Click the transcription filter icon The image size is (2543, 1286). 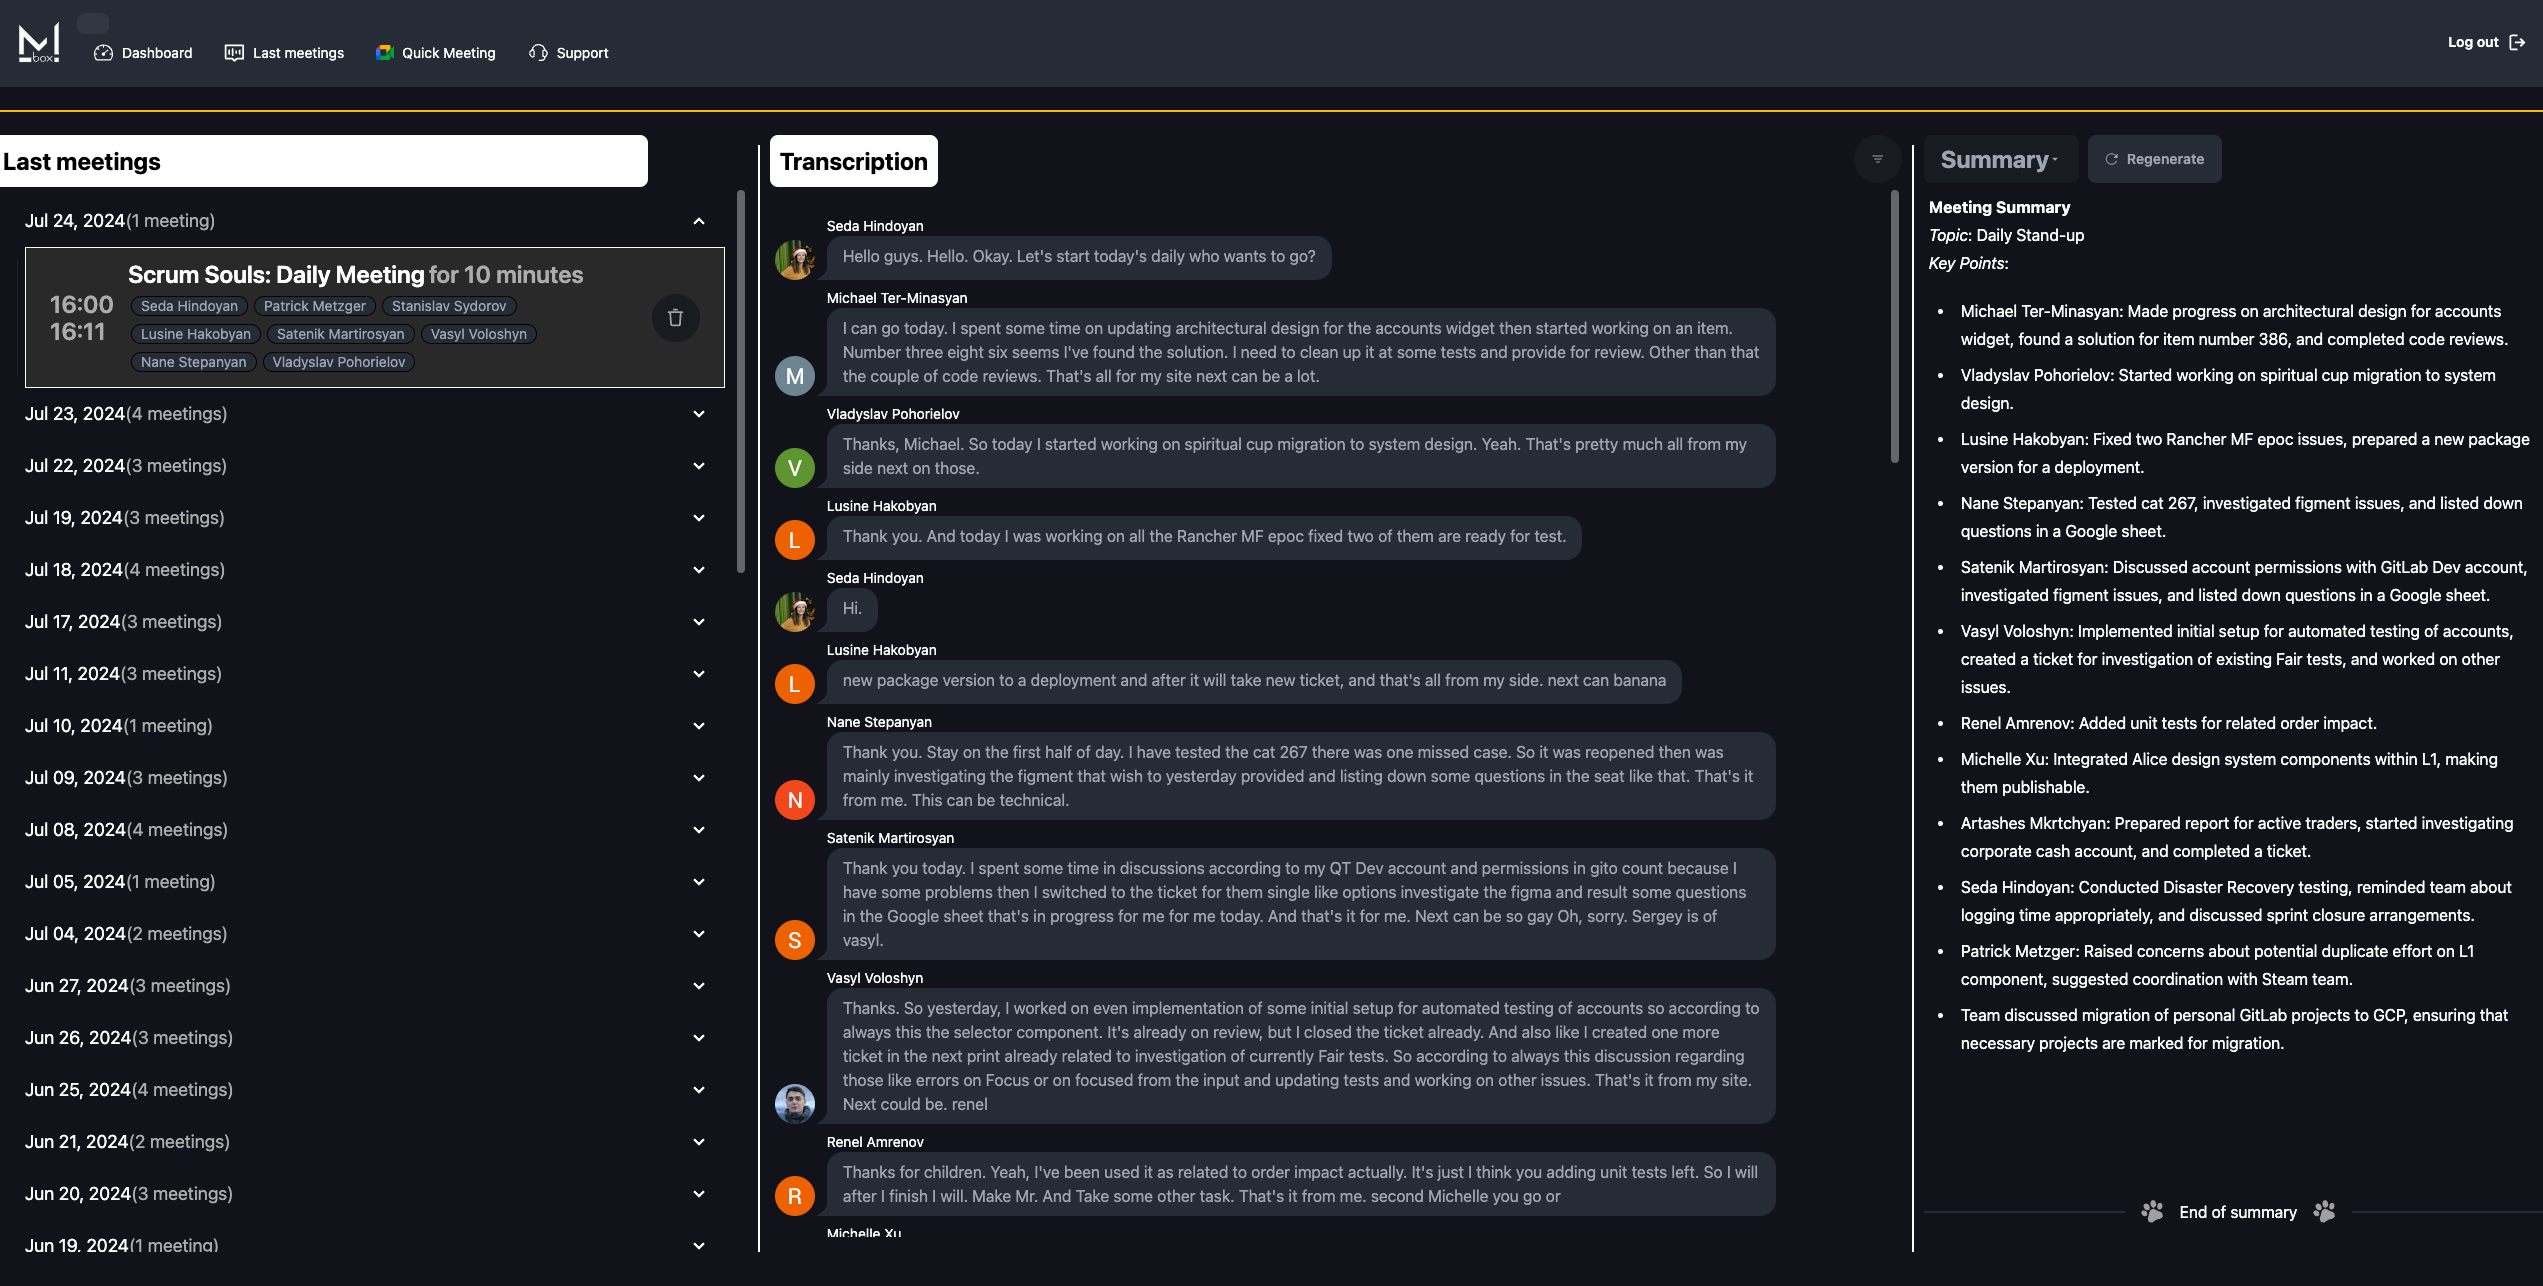click(x=1877, y=159)
